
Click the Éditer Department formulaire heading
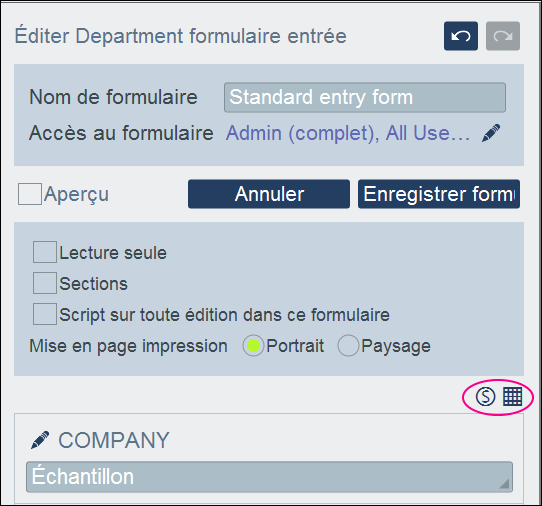tap(180, 36)
